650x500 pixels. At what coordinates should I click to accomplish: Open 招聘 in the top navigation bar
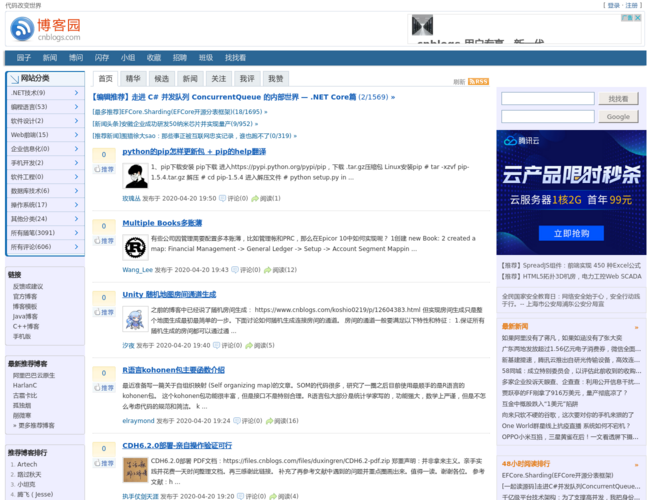(x=180, y=58)
